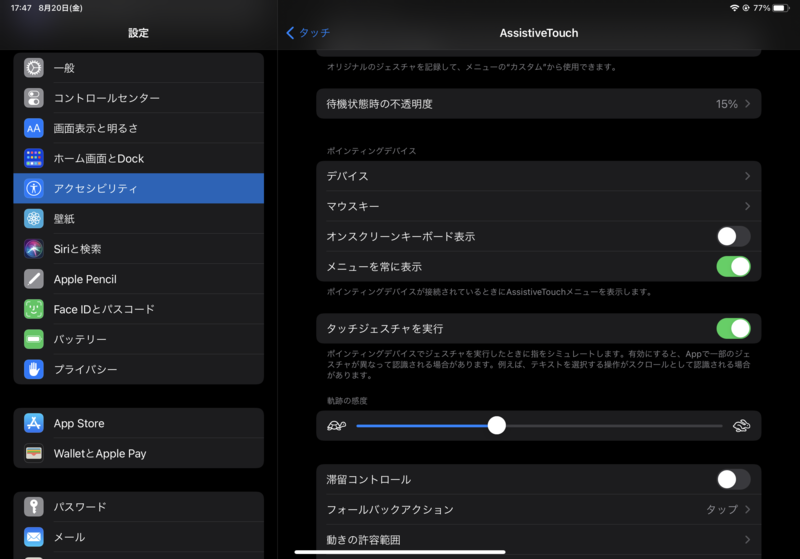Expand 動きの許容範囲 row chevron
The image size is (800, 559).
pos(747,540)
